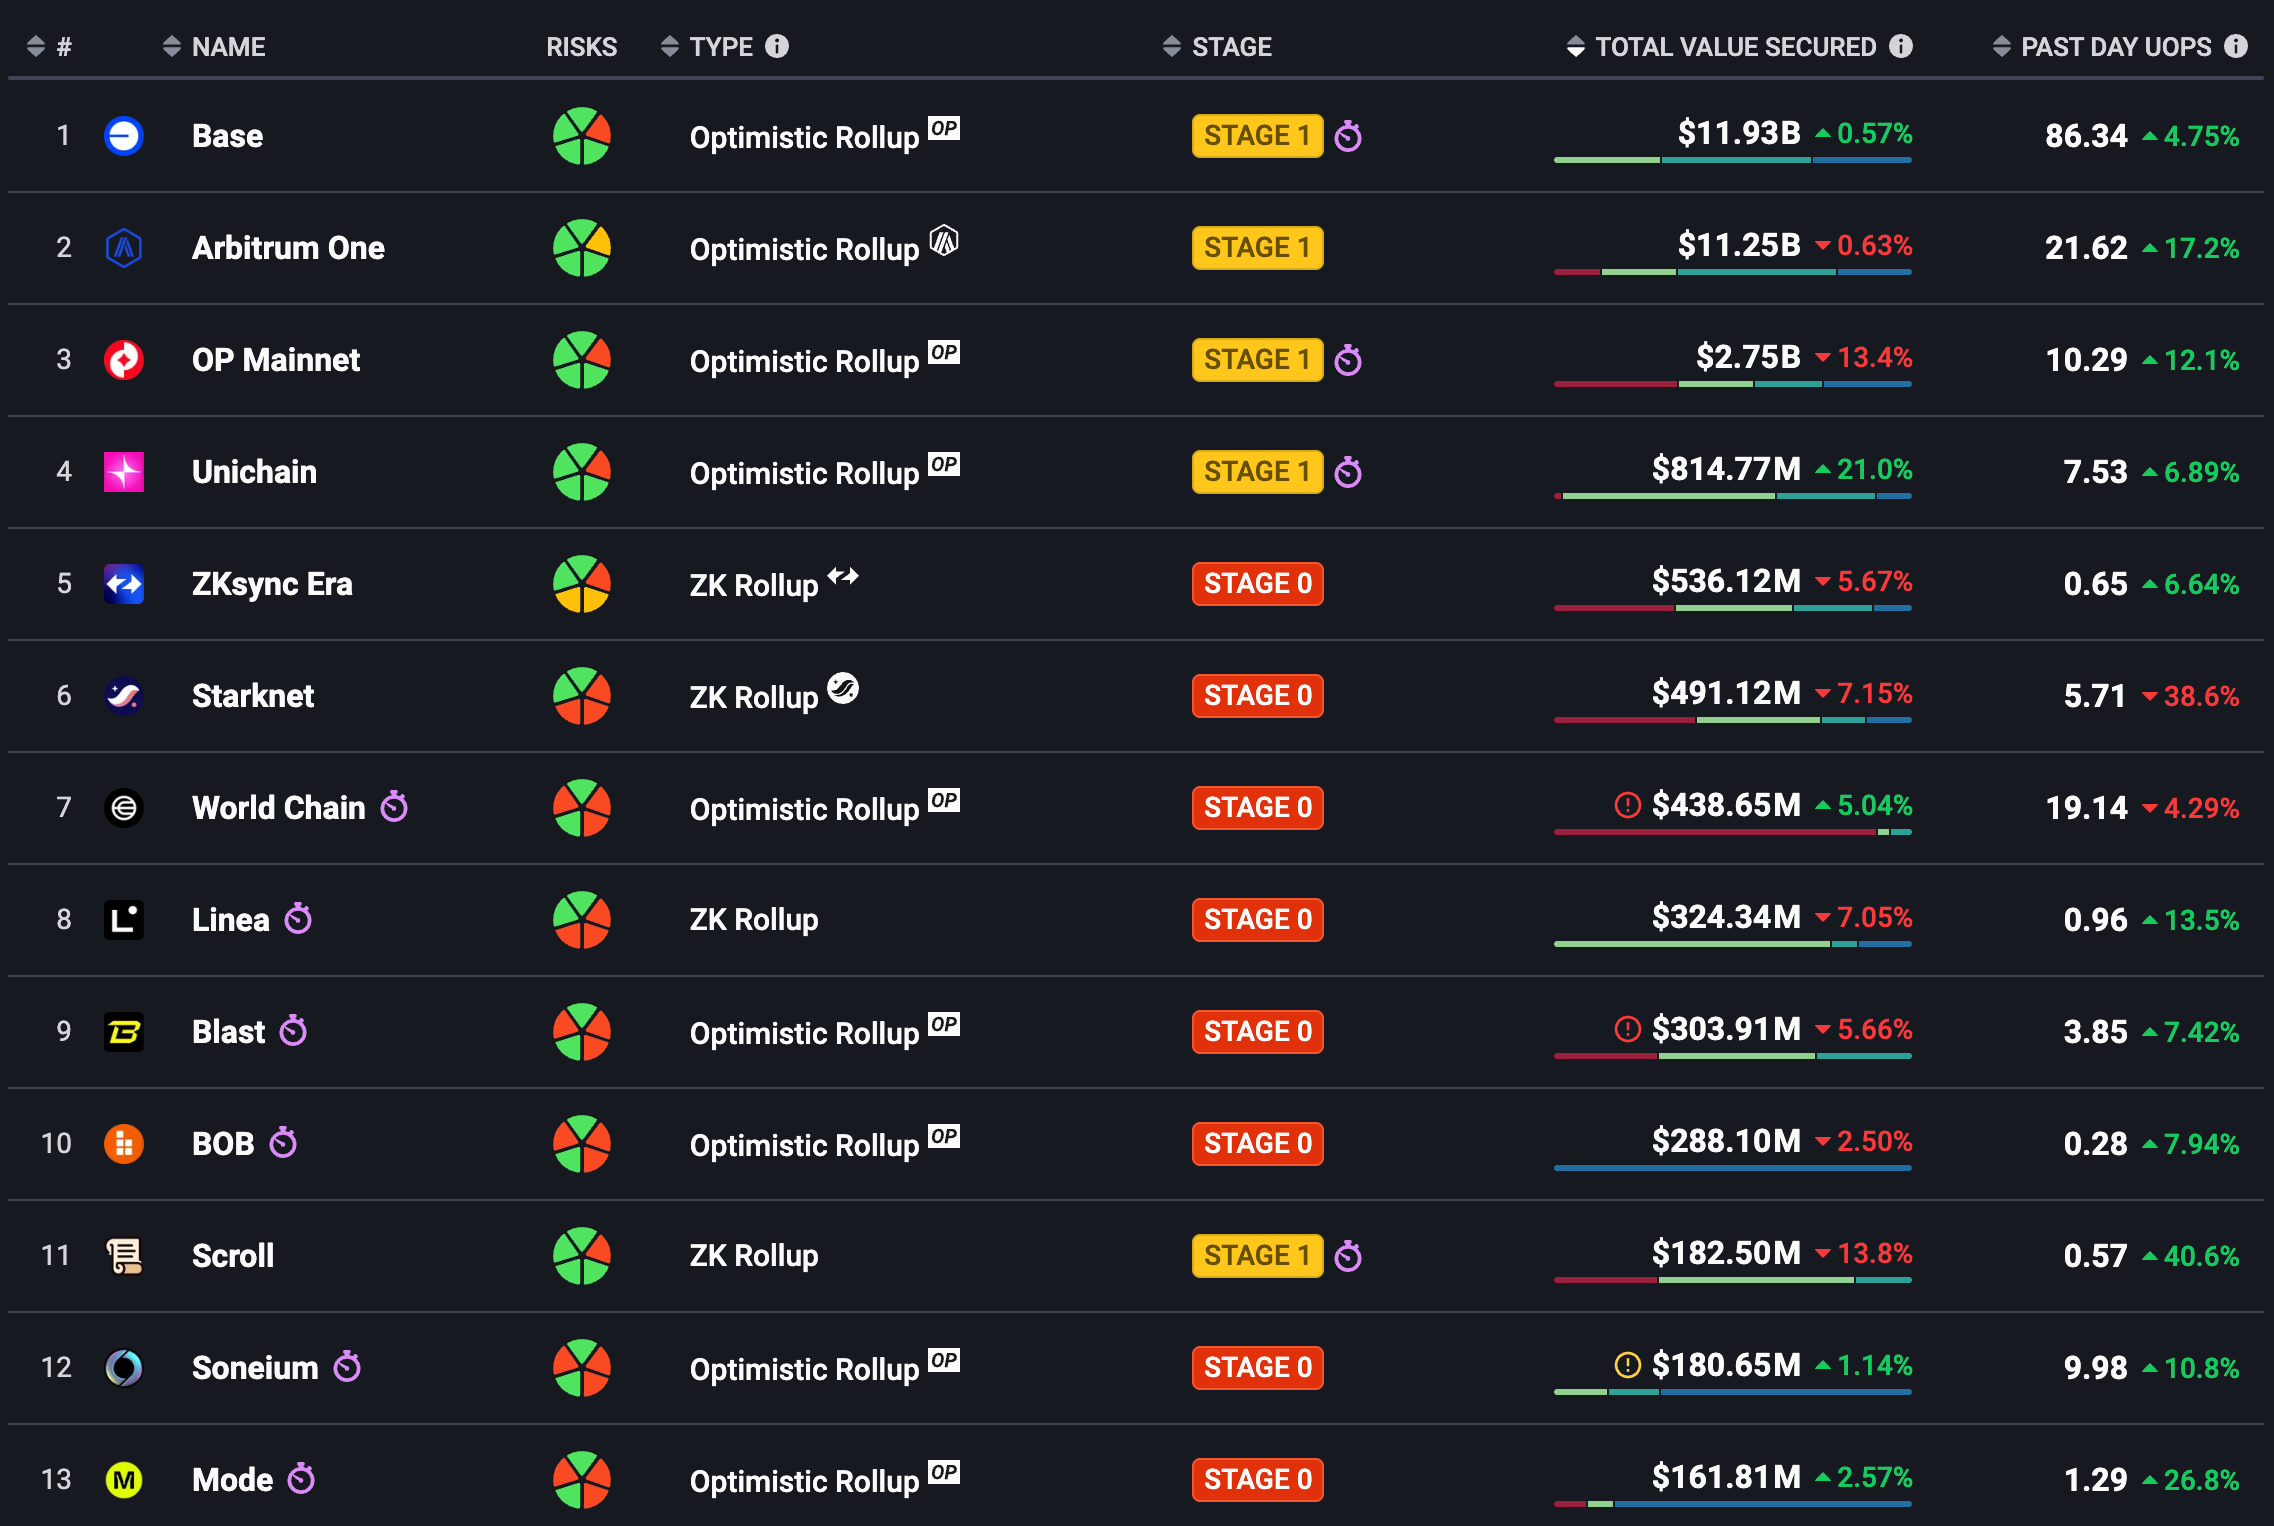Viewport: 2274px width, 1526px height.
Task: Sort the table by # column
Action: pos(49,46)
